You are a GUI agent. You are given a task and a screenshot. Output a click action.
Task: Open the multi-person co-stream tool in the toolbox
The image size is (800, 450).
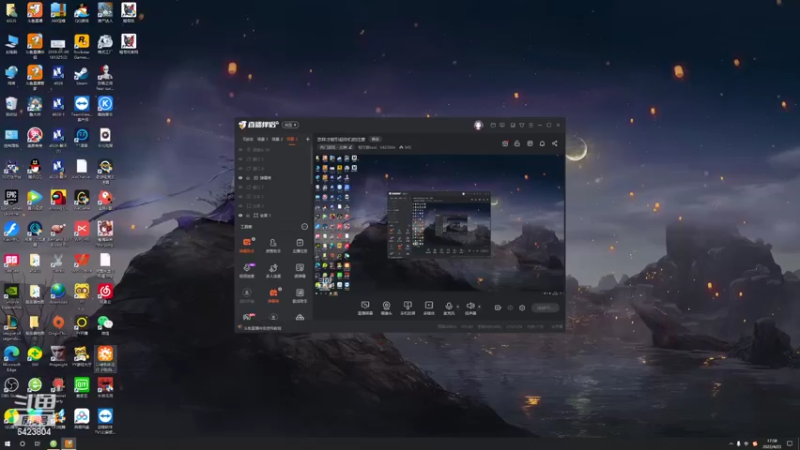(x=273, y=270)
